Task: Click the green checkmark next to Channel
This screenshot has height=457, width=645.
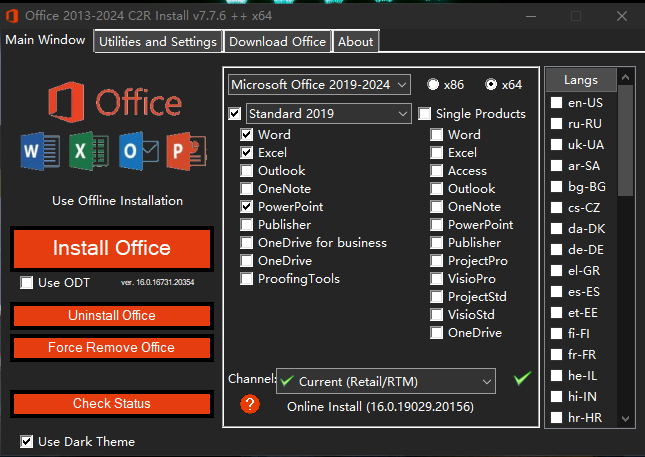Action: point(520,379)
